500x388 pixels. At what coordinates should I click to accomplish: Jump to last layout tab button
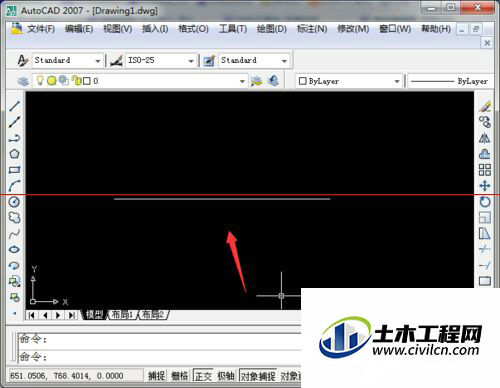(72, 315)
